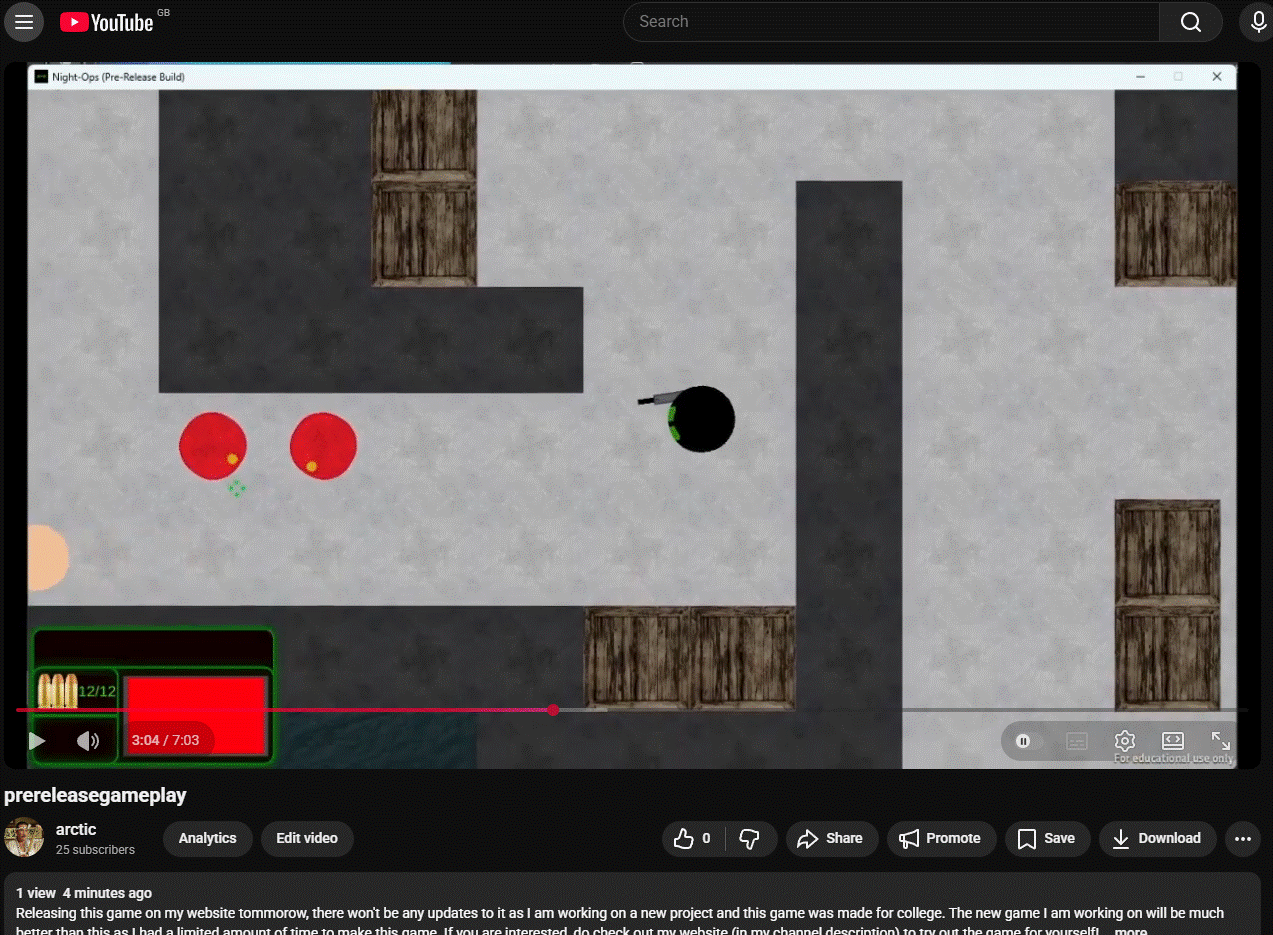Click the YouTube logo to go home
This screenshot has height=935, width=1273.
point(107,22)
